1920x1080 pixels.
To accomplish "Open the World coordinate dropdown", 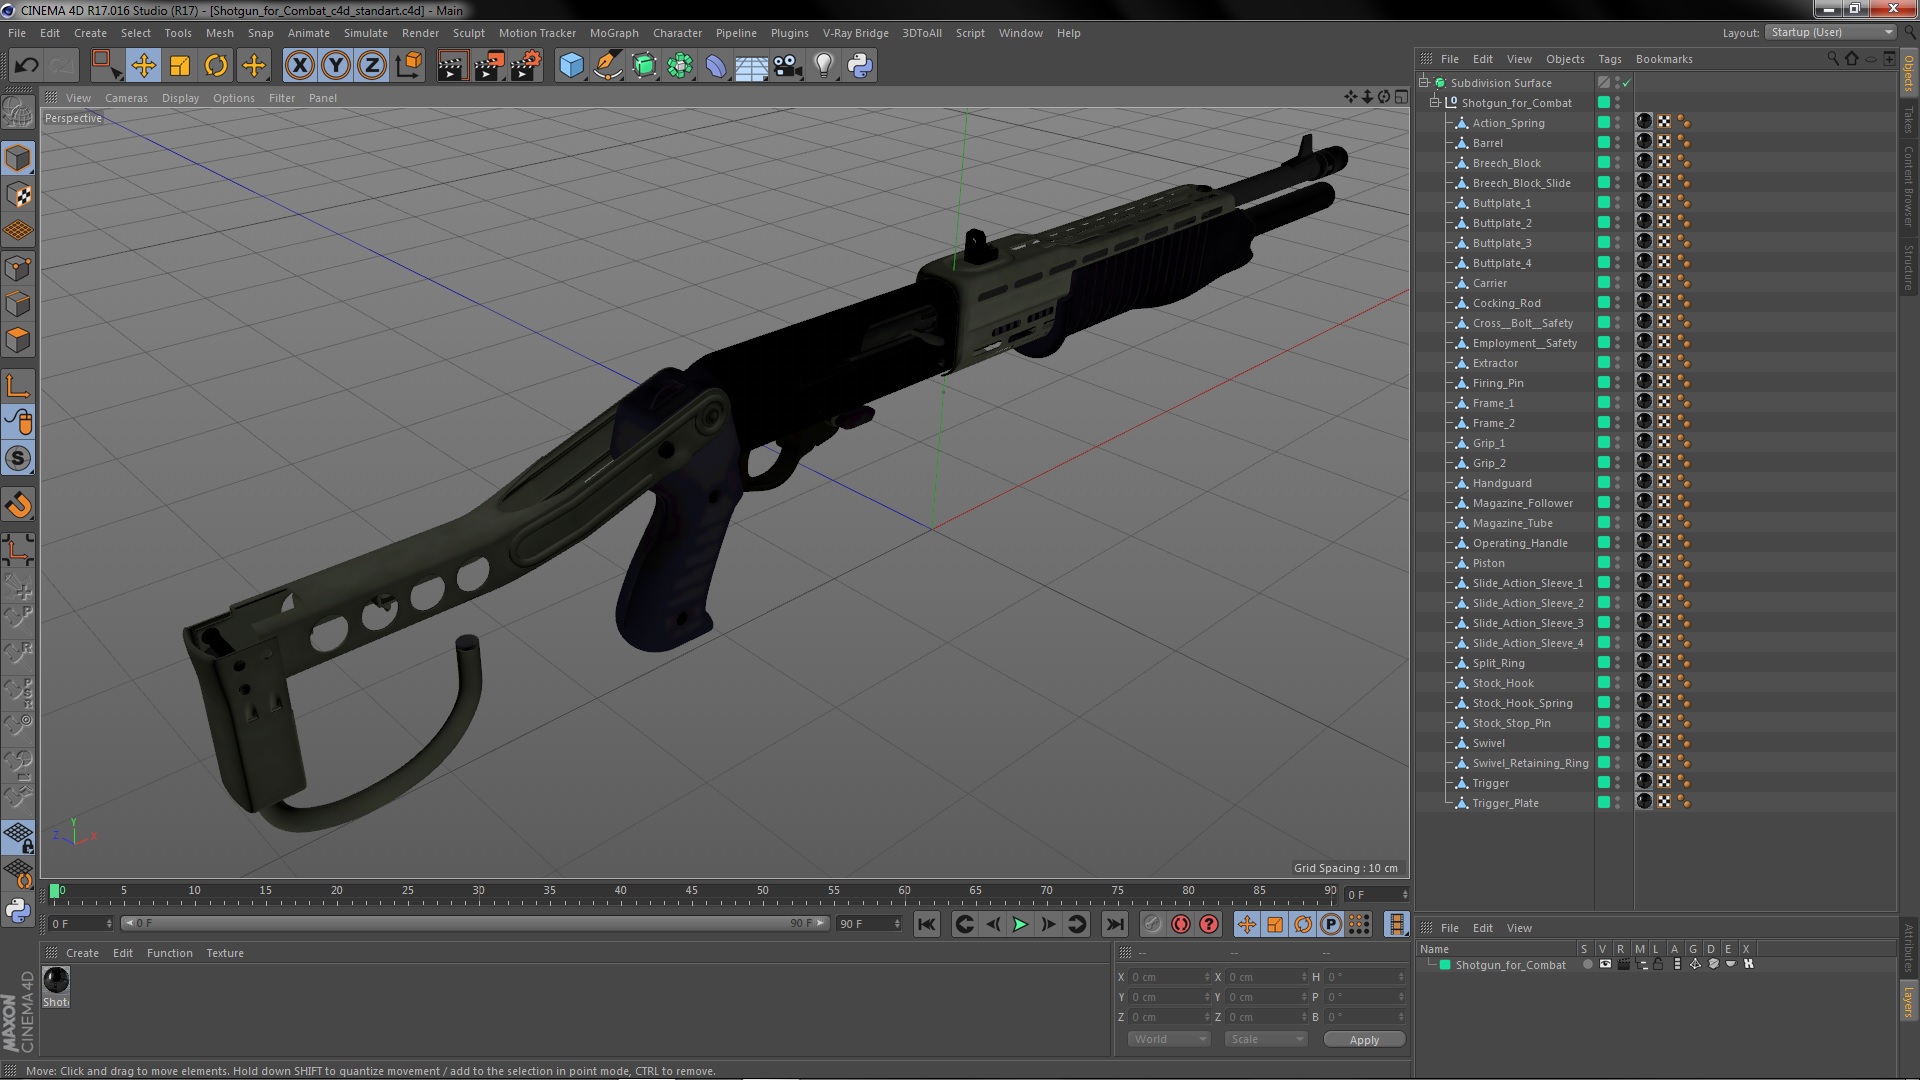I will pos(1169,1040).
